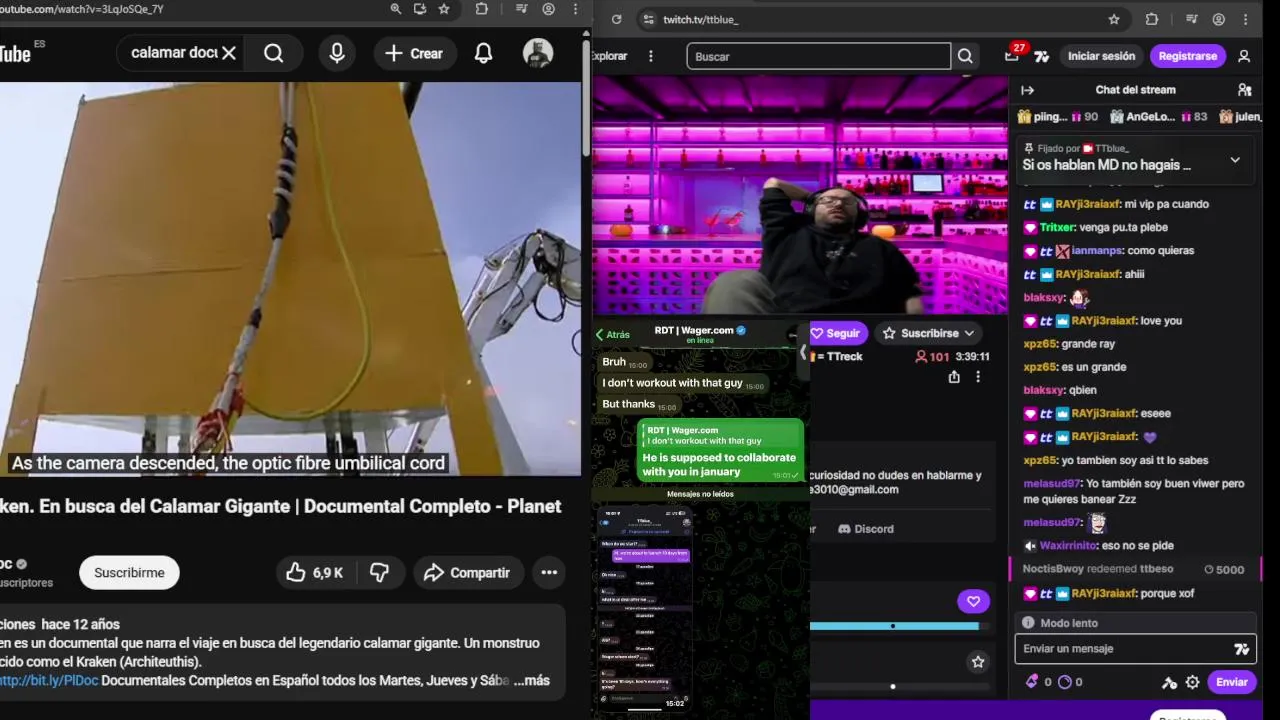The width and height of the screenshot is (1280, 720).
Task: Click username xpz65 on 'grande ray' message
Action: click(1040, 344)
